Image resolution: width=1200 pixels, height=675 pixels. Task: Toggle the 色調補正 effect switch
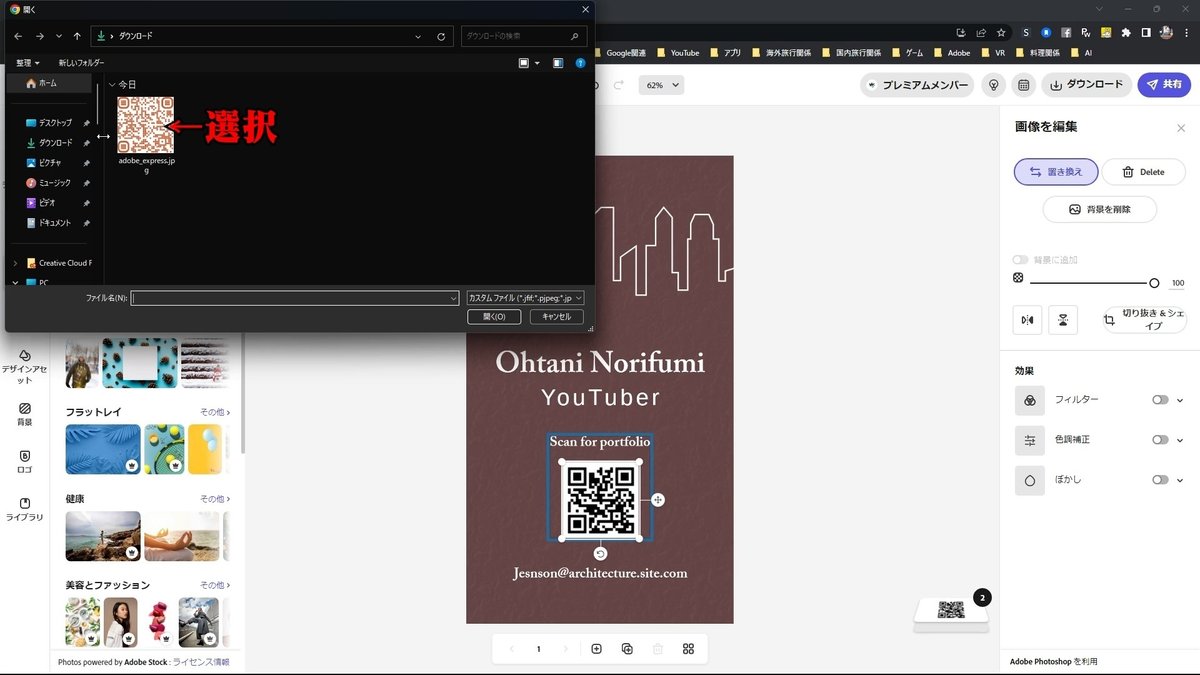pyautogui.click(x=1160, y=439)
